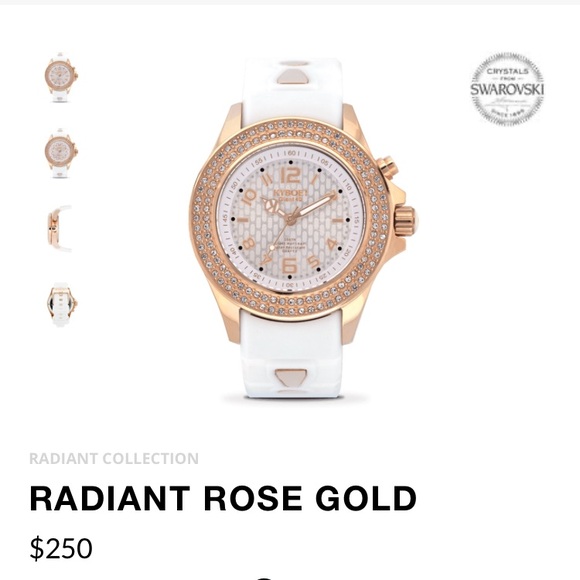Viewport: 580px width, 580px height.
Task: Show the side-profile watch thumbnail
Action: (x=59, y=229)
